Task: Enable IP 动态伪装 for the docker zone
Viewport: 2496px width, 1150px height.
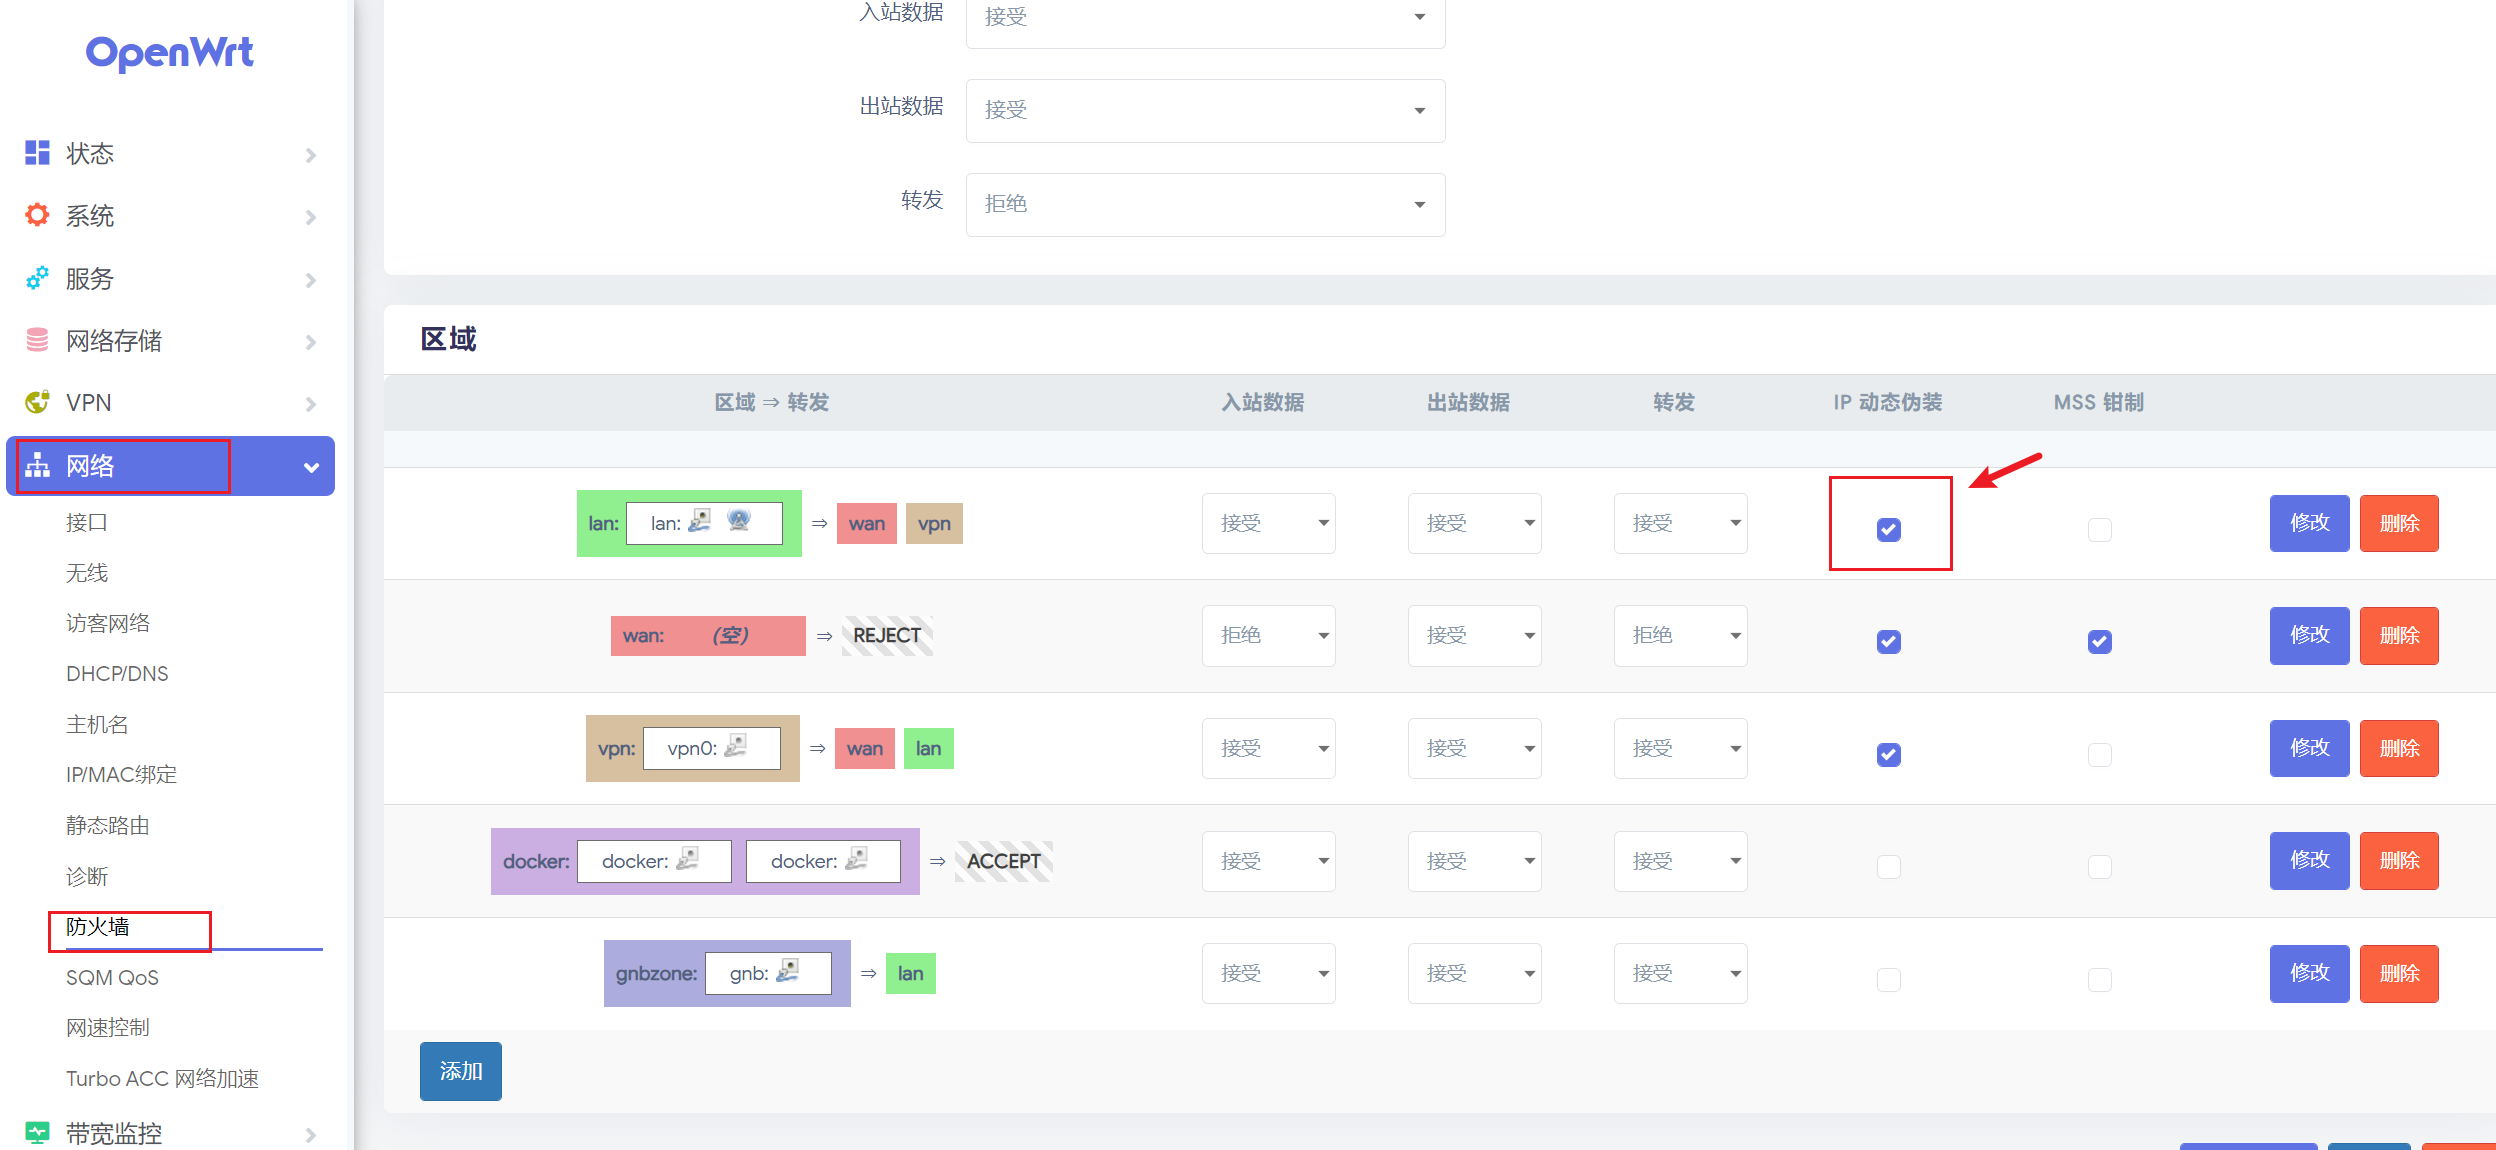Action: click(x=1888, y=867)
